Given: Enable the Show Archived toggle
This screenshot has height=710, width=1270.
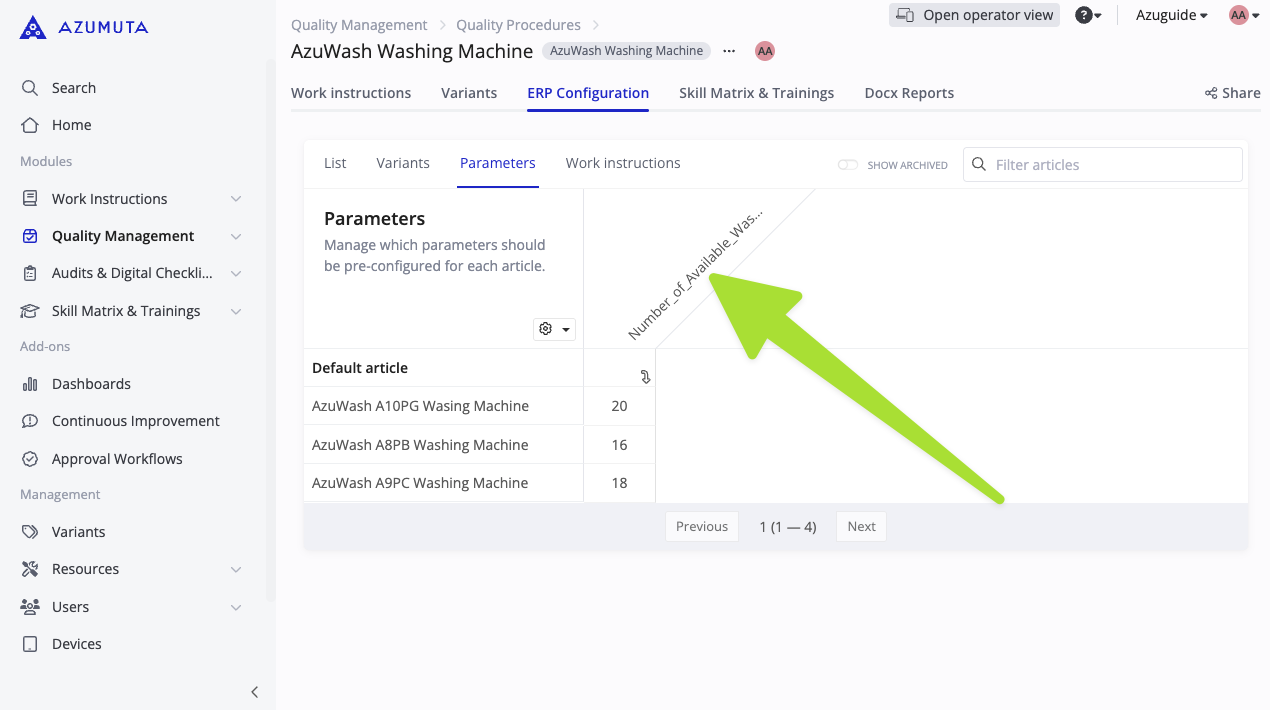Looking at the screenshot, I should point(847,164).
